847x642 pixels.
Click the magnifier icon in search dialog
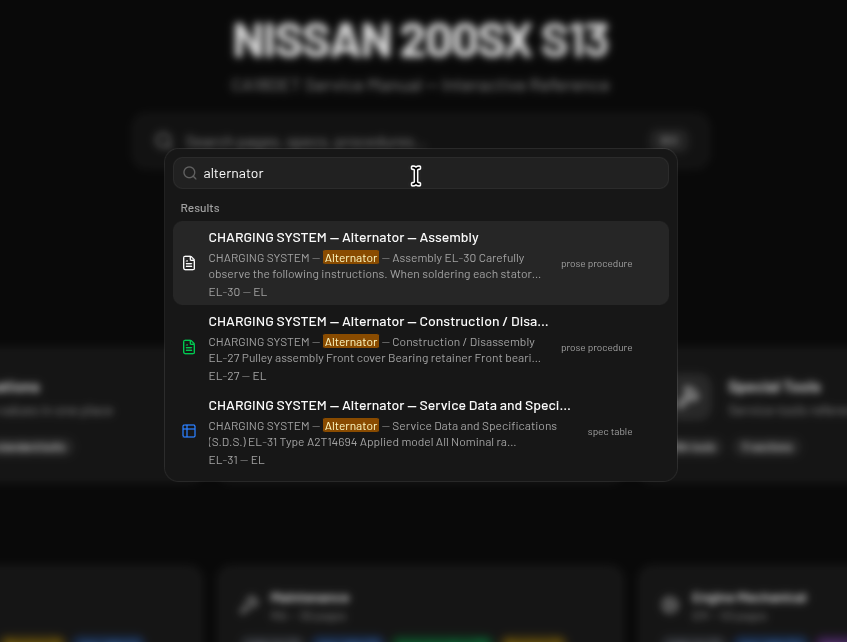click(190, 173)
